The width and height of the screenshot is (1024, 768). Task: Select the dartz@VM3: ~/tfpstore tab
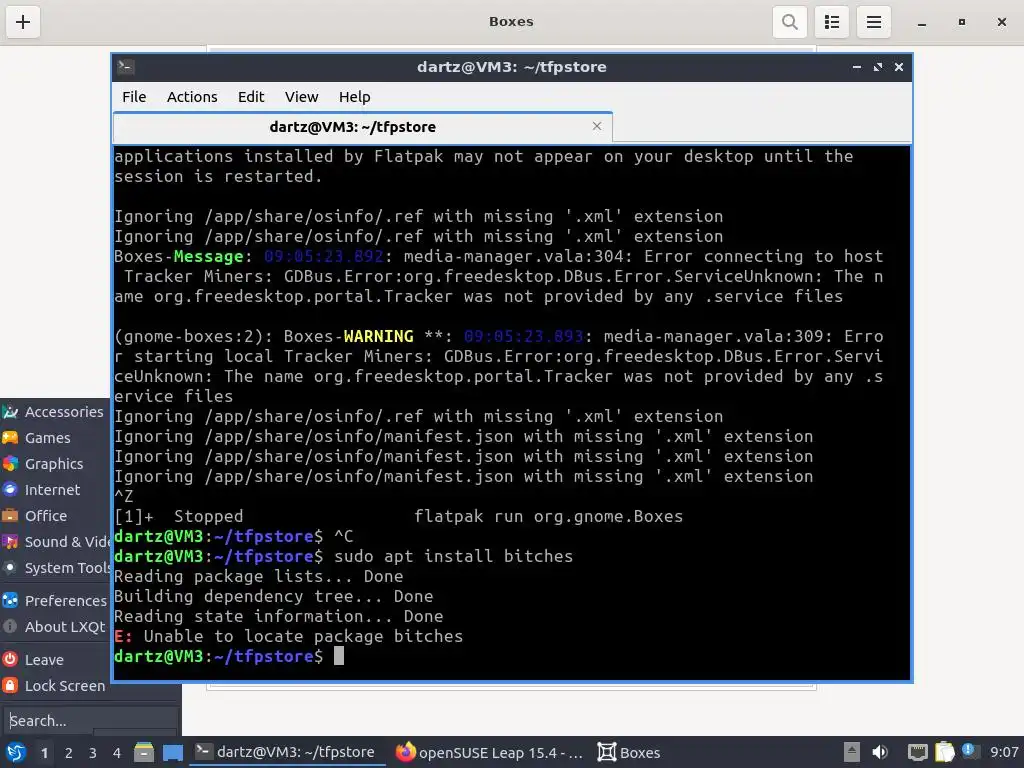[362, 127]
